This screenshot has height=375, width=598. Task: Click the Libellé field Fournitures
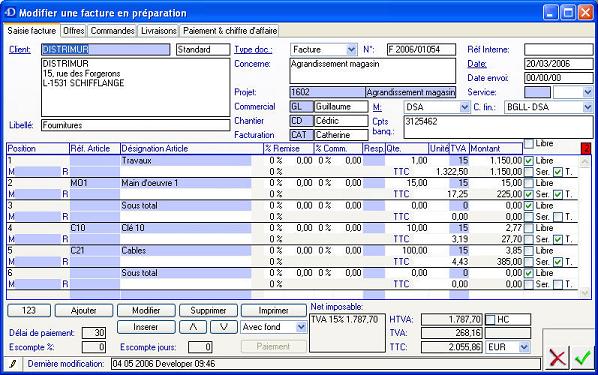point(135,125)
